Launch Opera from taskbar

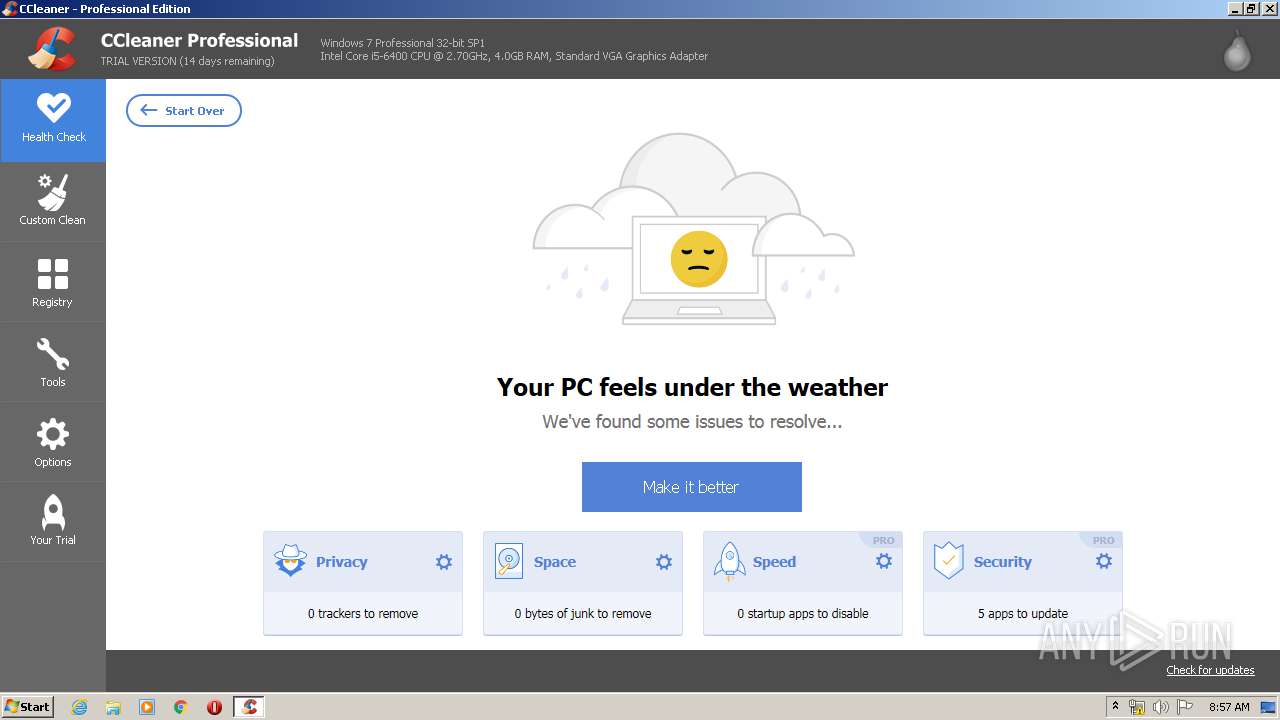214,707
